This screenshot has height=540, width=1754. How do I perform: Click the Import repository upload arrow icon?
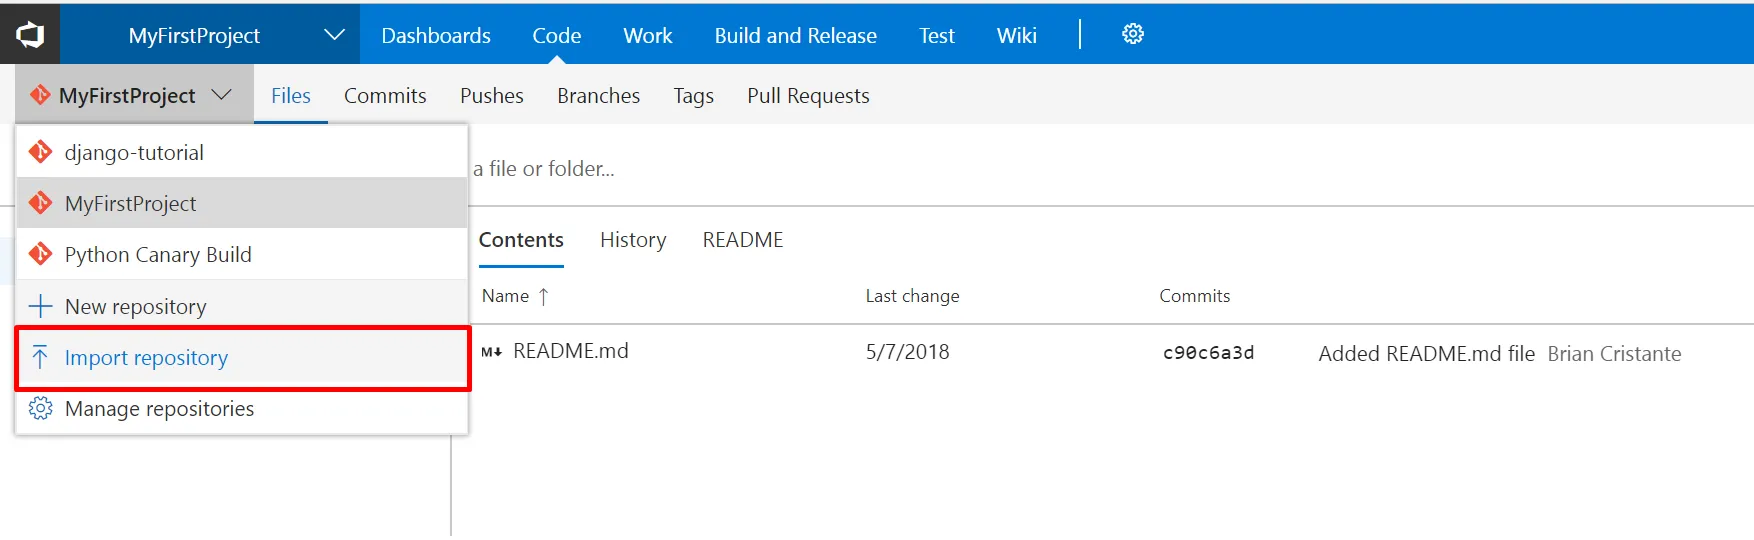tap(40, 357)
